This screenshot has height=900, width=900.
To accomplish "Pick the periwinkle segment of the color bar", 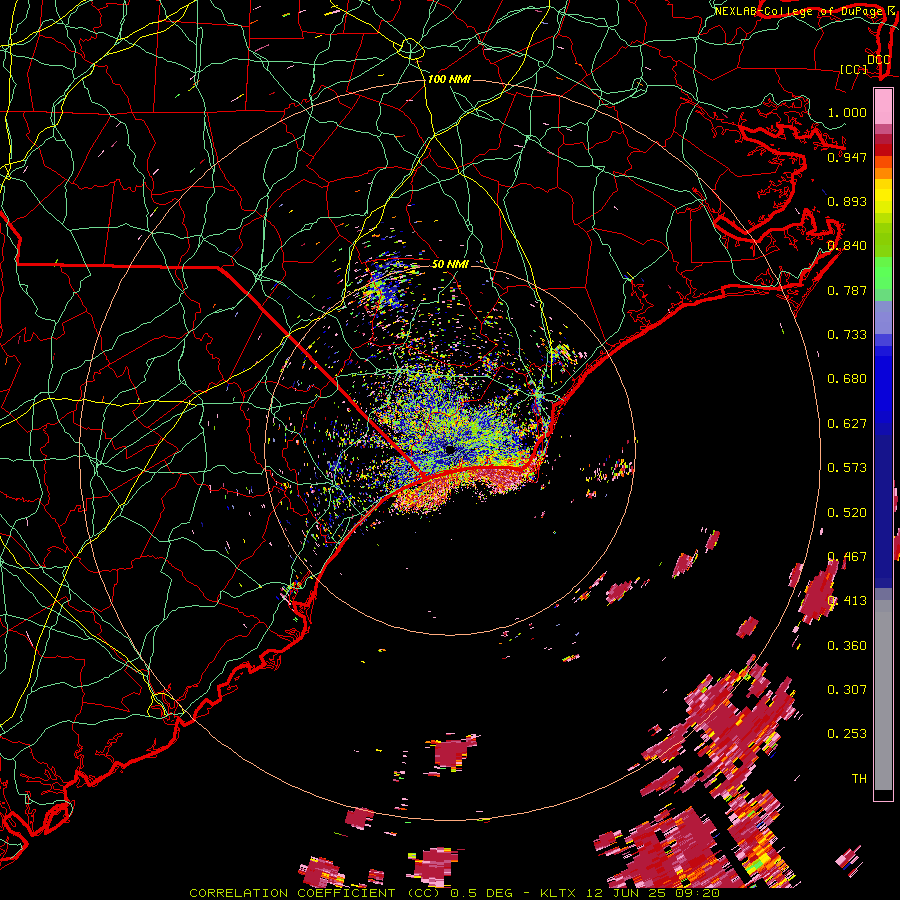I will click(883, 319).
